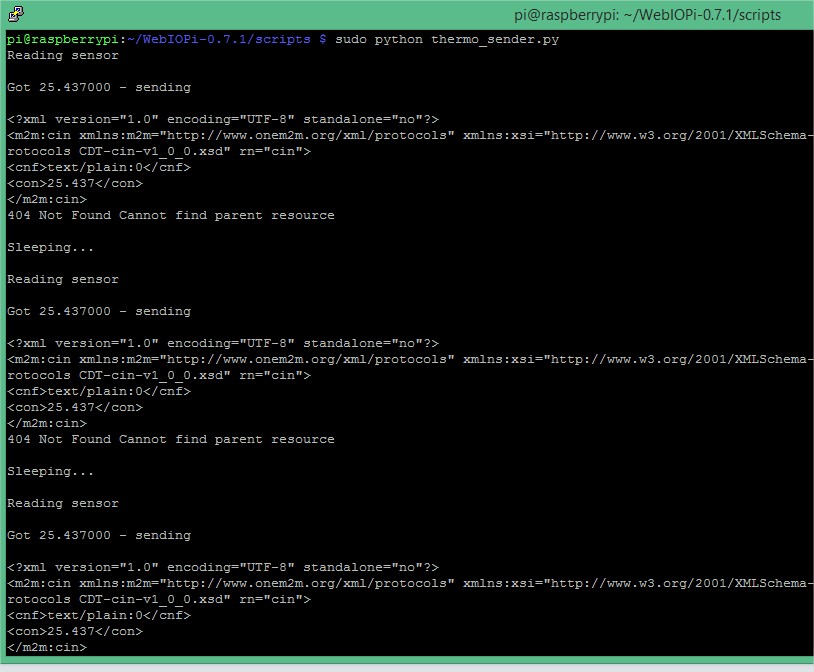Viewport: 814px width, 672px height.
Task: Click the blue '~/WebIOPi-0.7.1/scripts' prompt path
Action: point(219,39)
